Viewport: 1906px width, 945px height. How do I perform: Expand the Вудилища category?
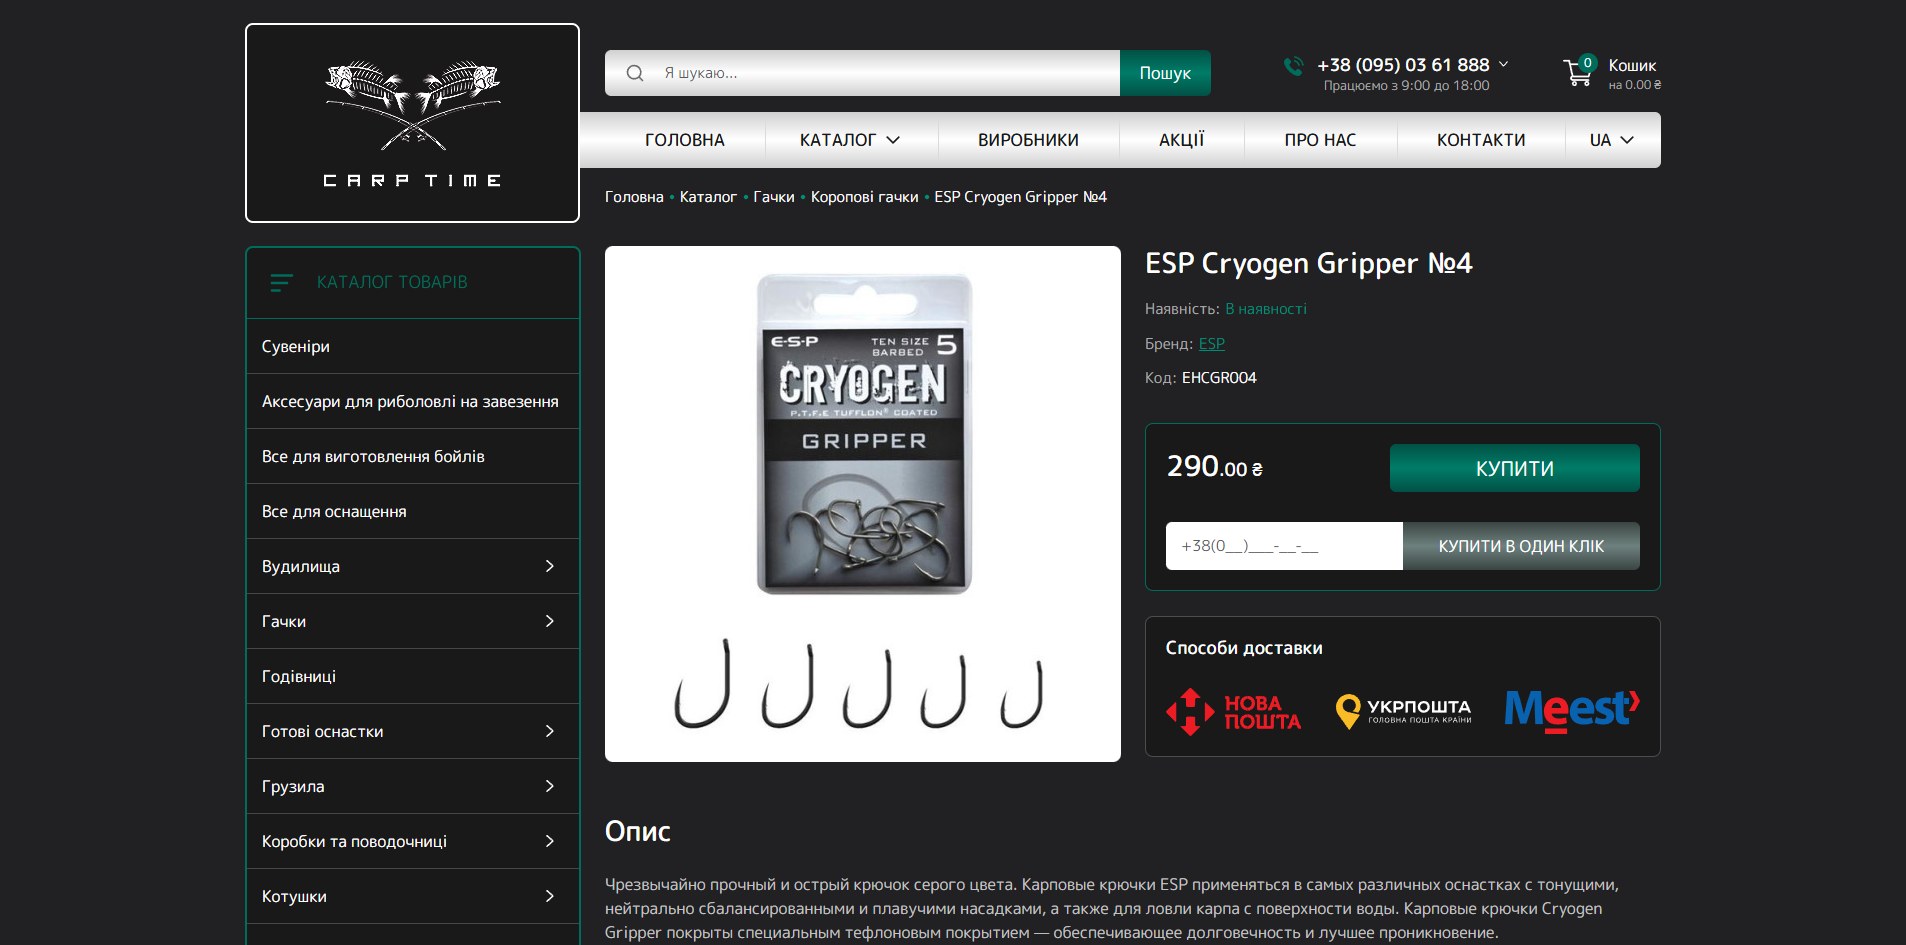(x=549, y=566)
